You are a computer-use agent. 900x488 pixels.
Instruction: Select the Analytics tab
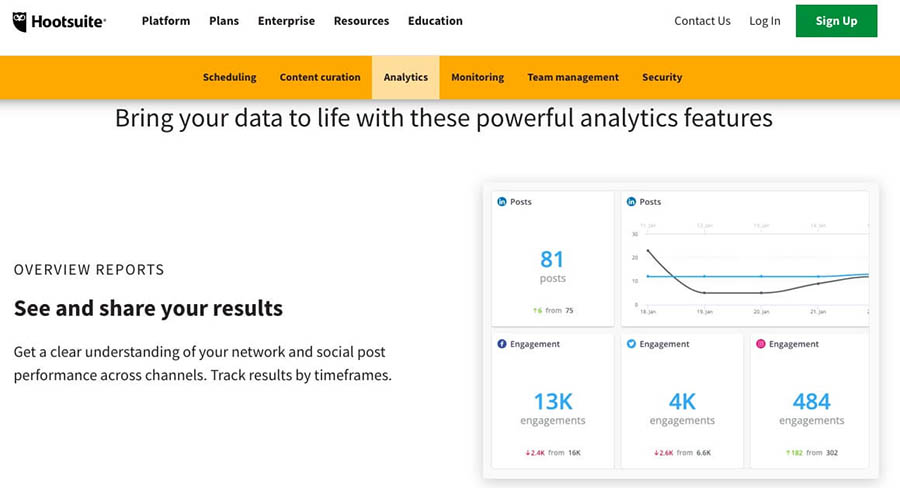(x=406, y=77)
